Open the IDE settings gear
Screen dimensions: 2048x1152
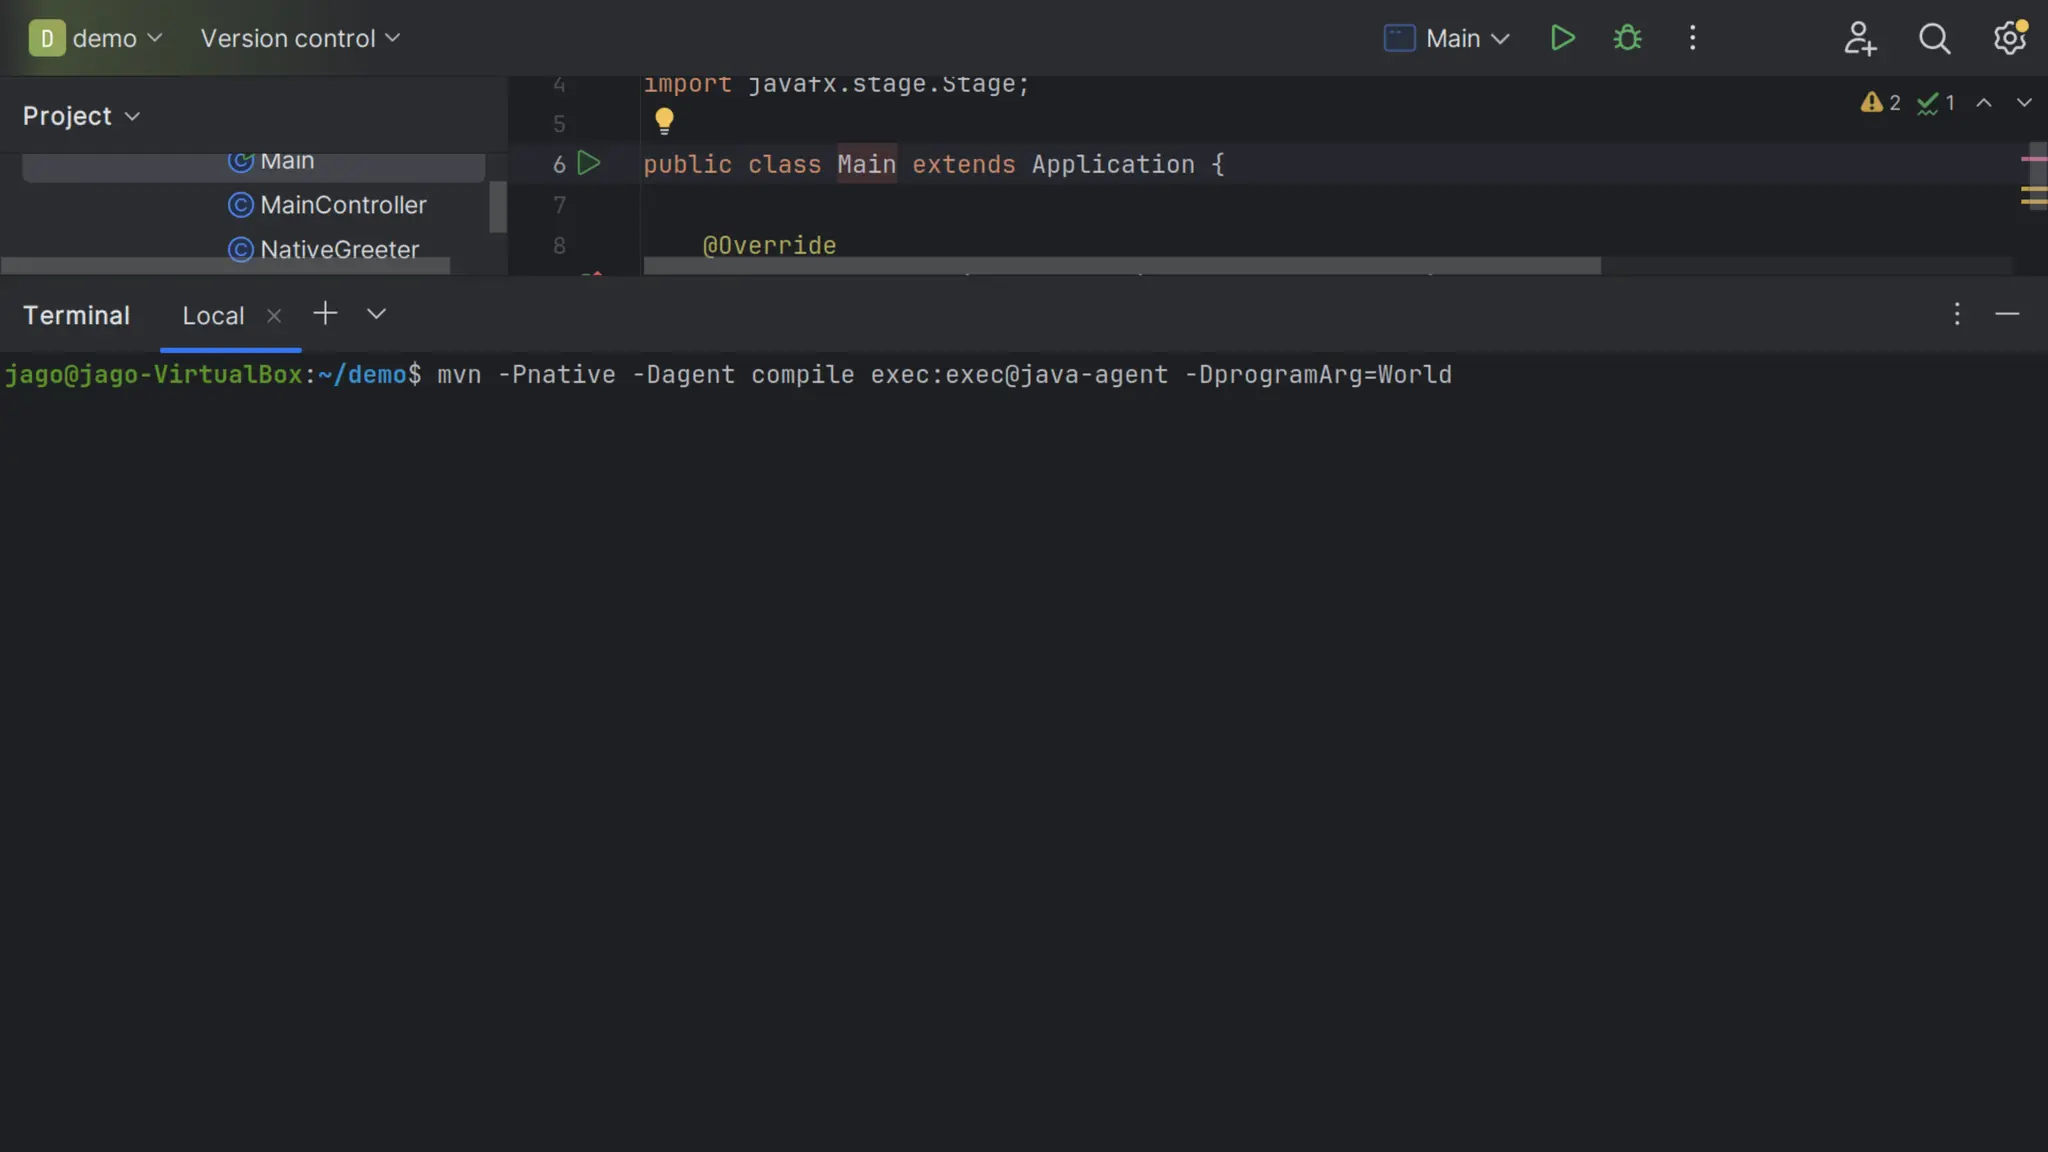click(2009, 38)
